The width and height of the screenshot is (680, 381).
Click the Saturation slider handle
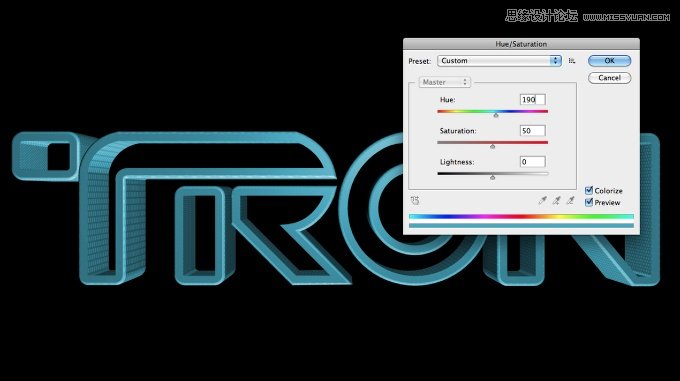tap(492, 147)
